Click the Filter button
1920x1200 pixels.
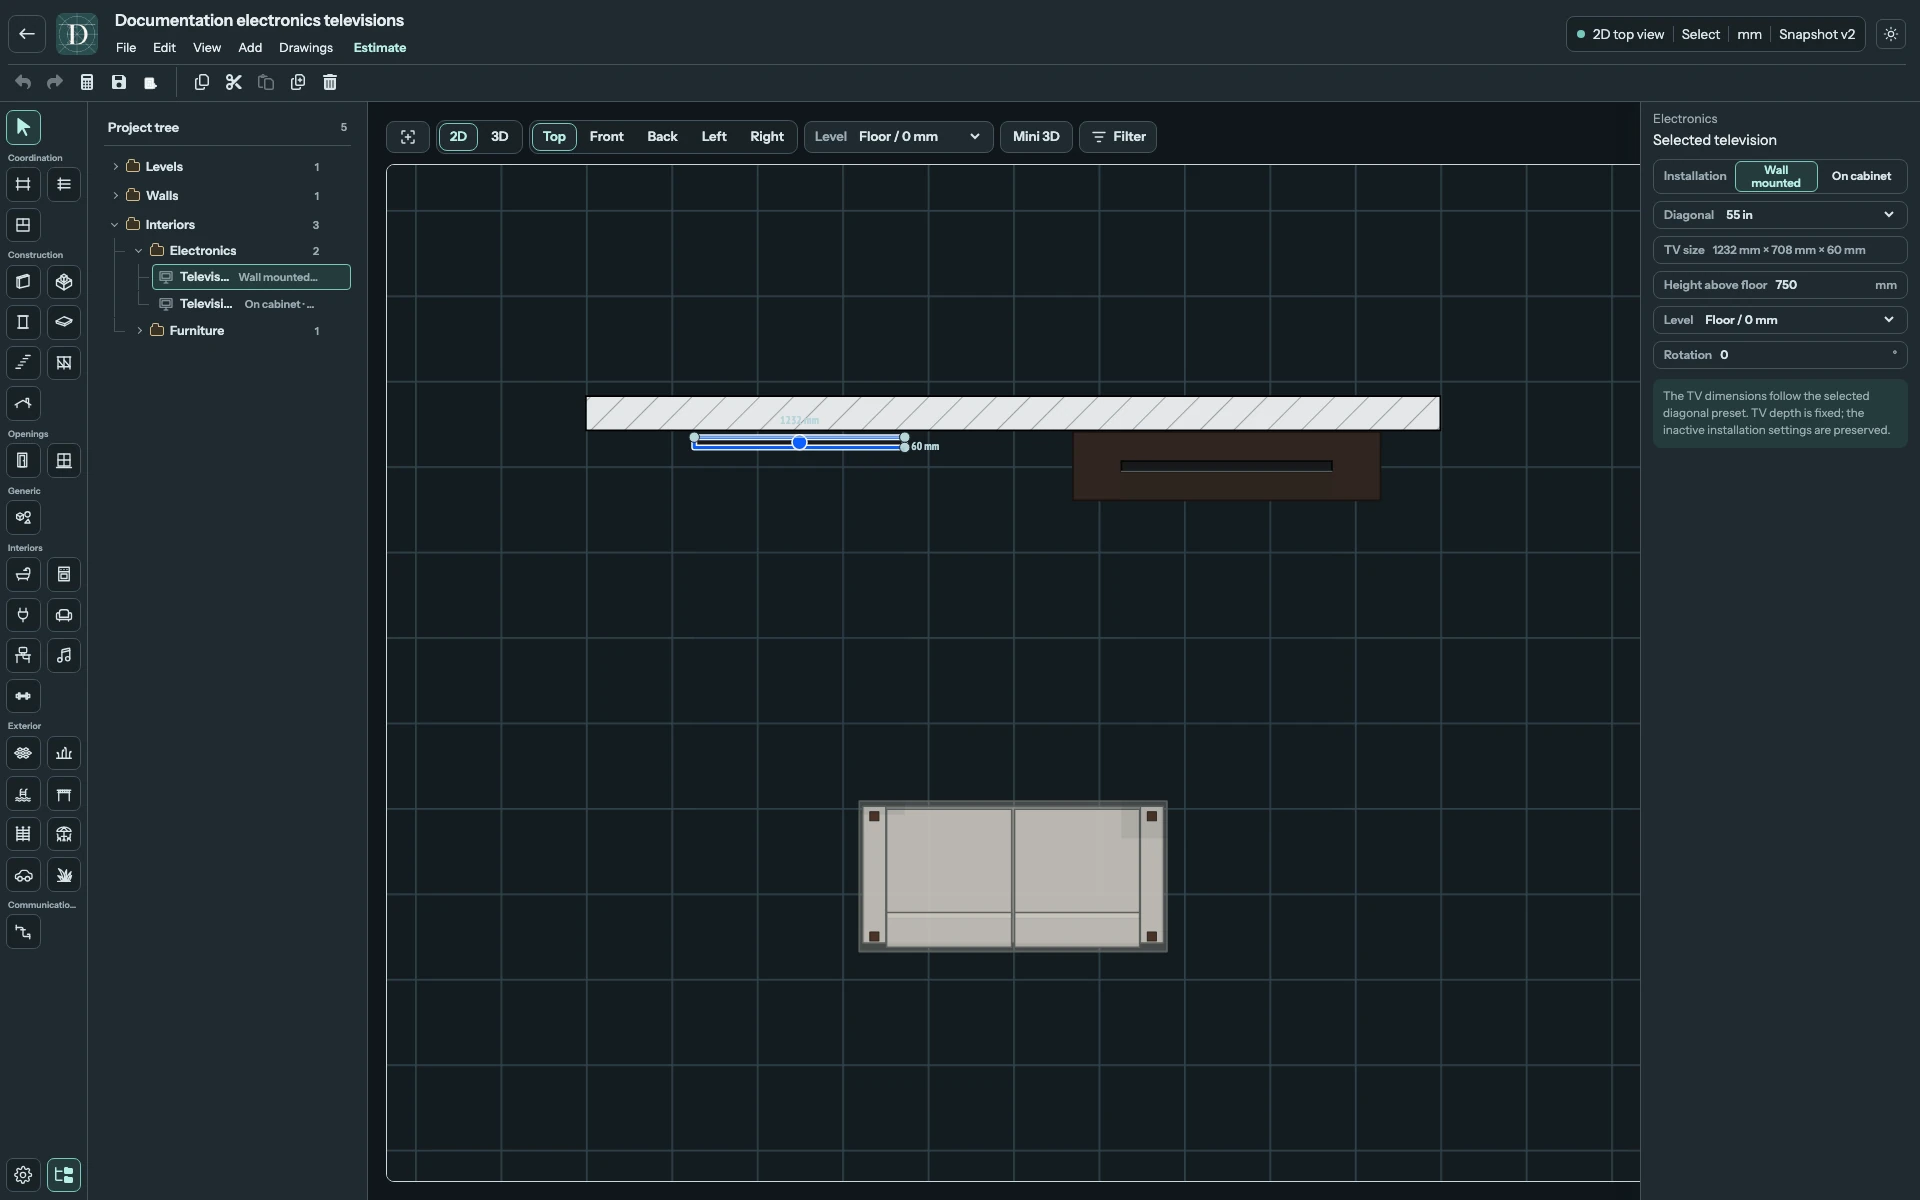click(1118, 137)
